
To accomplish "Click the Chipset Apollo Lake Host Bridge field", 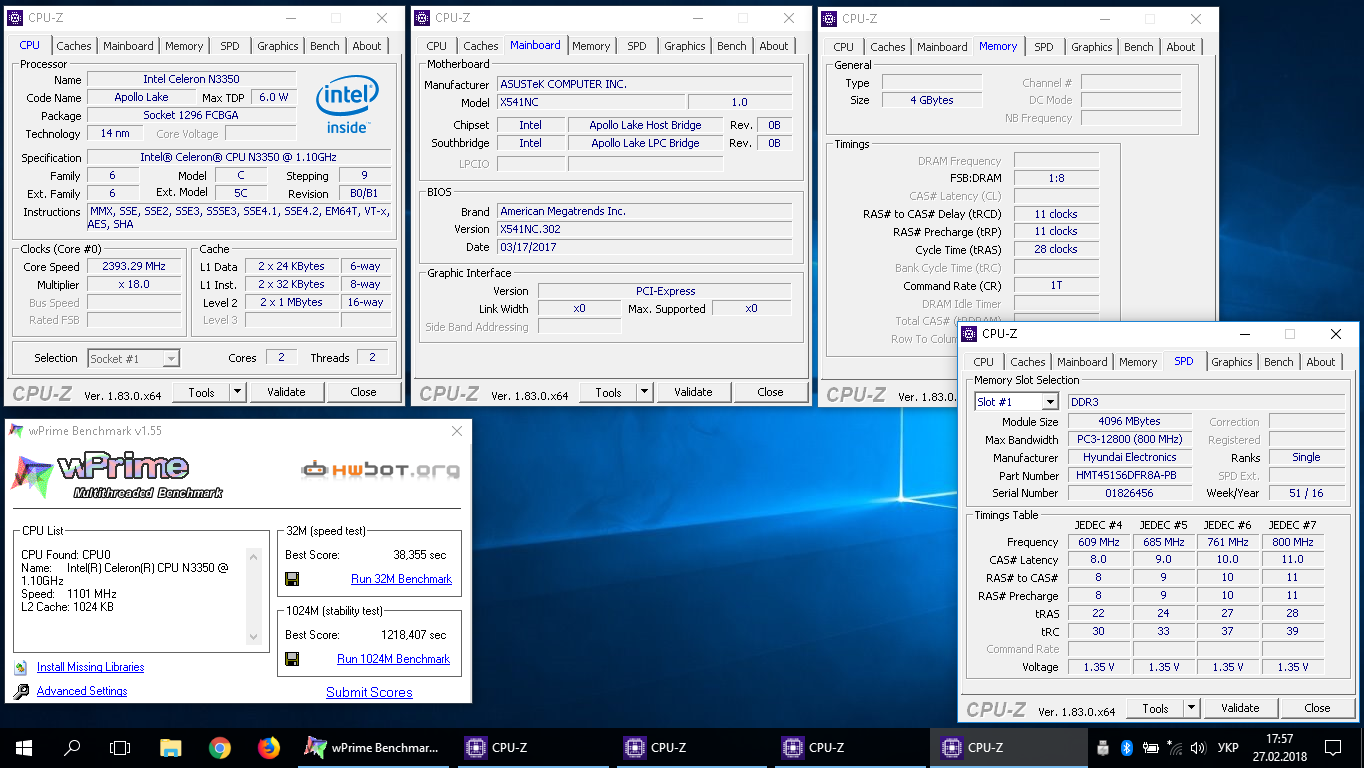I will tap(645, 125).
